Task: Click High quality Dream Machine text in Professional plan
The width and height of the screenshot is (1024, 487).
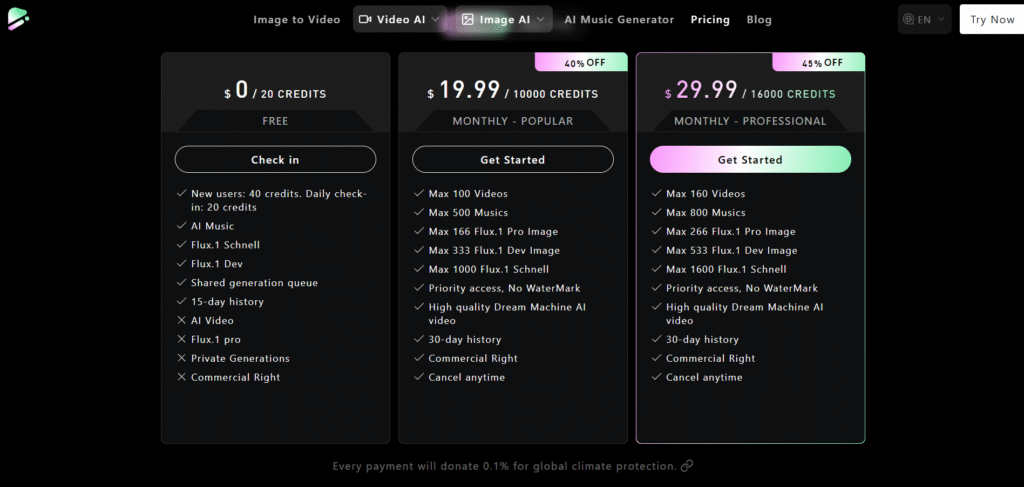Action: (744, 314)
